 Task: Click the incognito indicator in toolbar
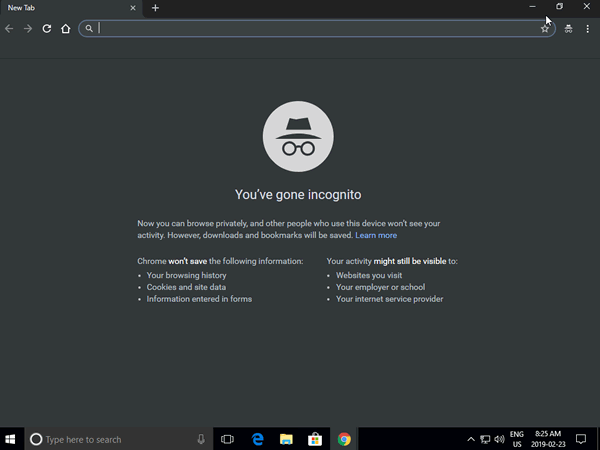569,29
